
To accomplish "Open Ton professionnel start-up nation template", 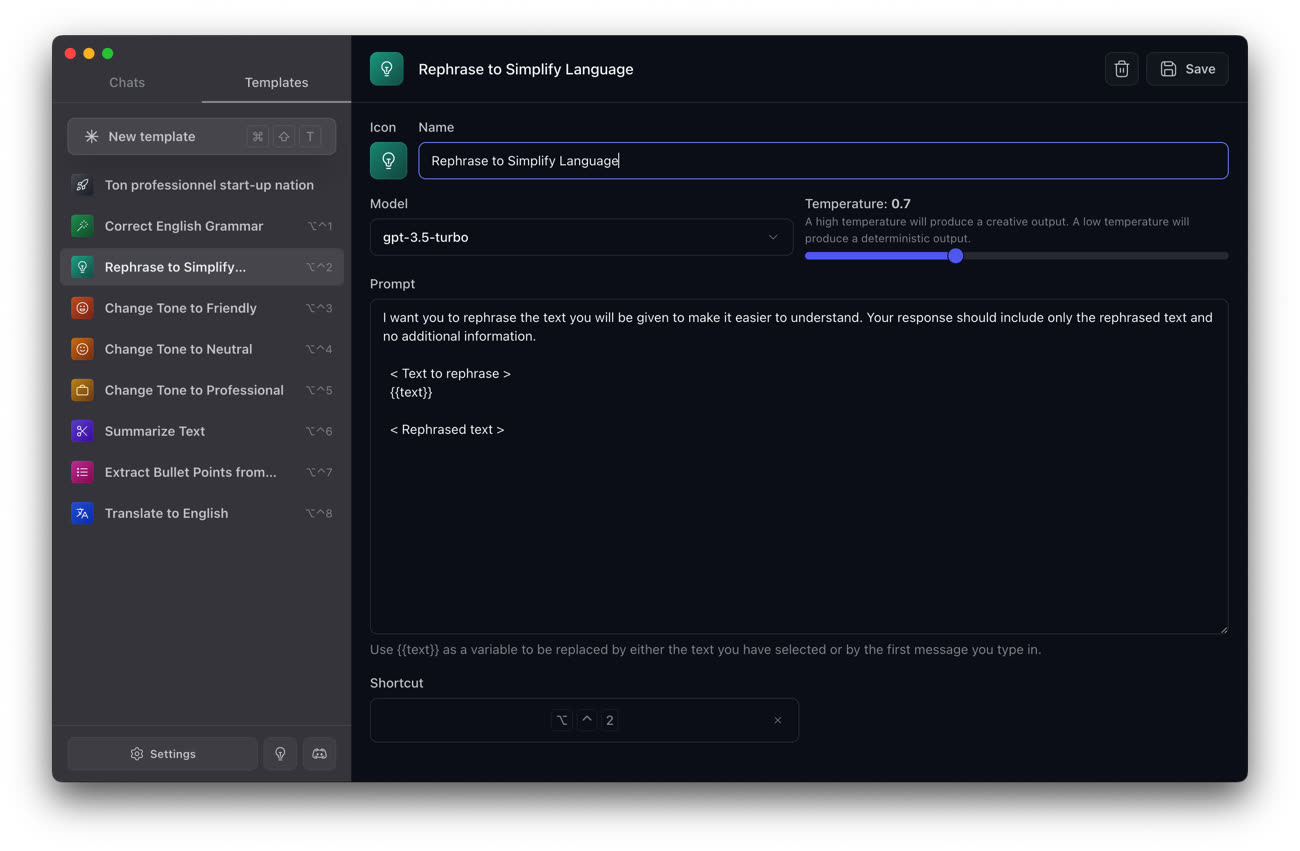I will (x=202, y=185).
